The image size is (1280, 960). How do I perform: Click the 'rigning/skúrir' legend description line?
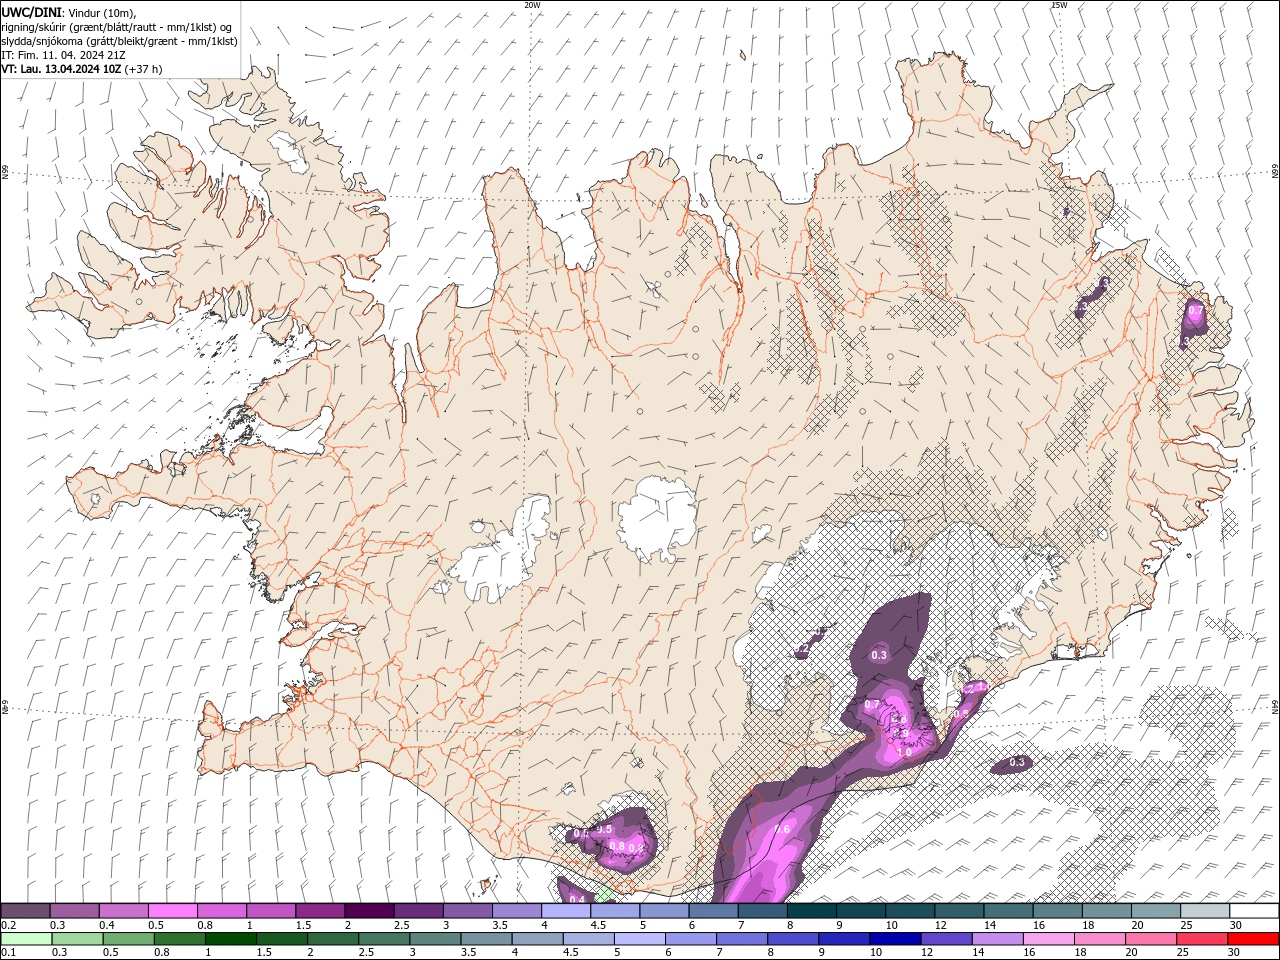pyautogui.click(x=116, y=27)
